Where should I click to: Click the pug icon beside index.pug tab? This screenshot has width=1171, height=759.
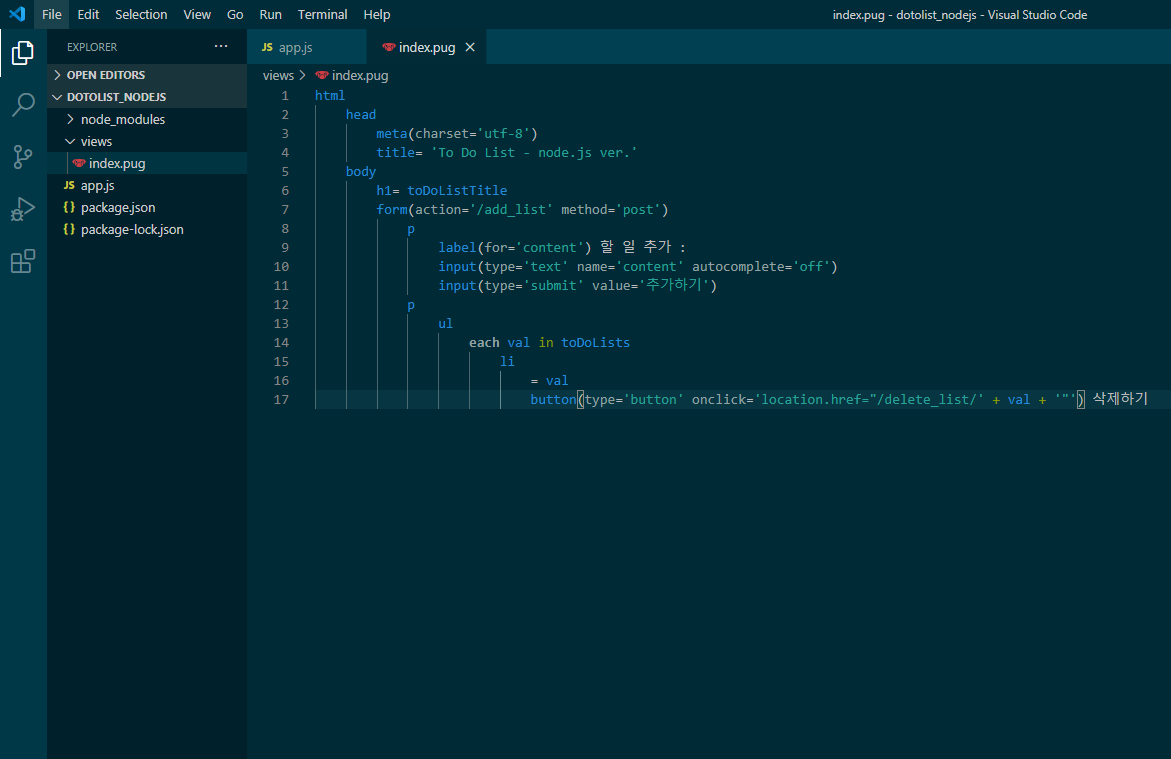pyautogui.click(x=388, y=46)
